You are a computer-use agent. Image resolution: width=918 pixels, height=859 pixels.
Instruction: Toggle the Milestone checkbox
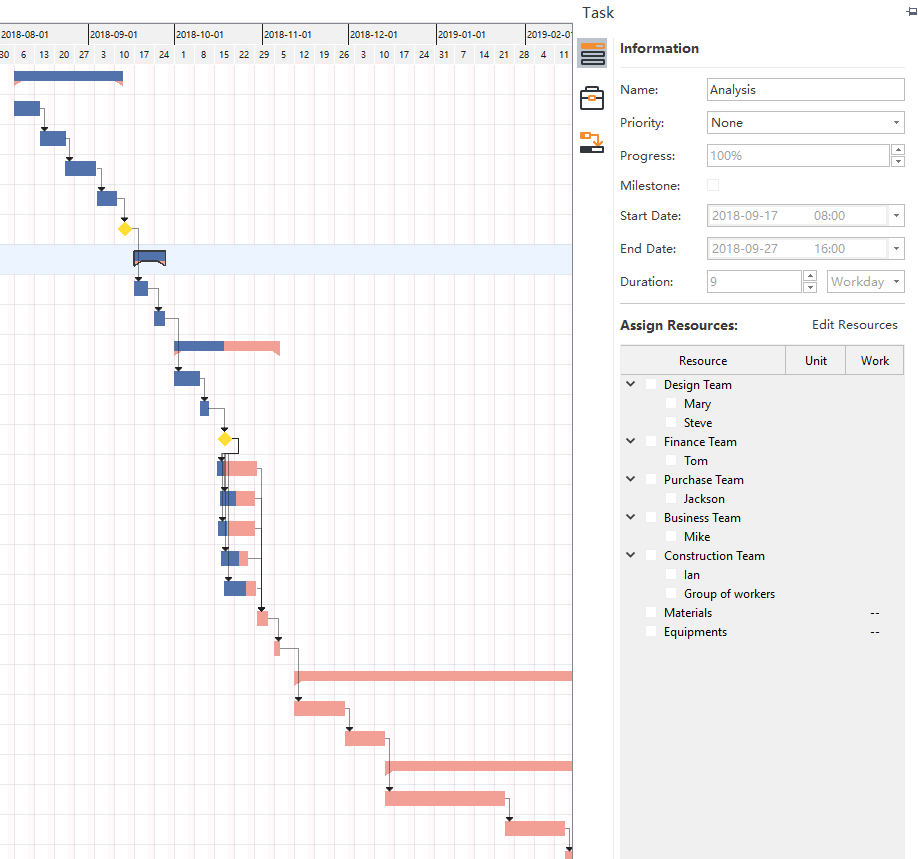point(713,186)
